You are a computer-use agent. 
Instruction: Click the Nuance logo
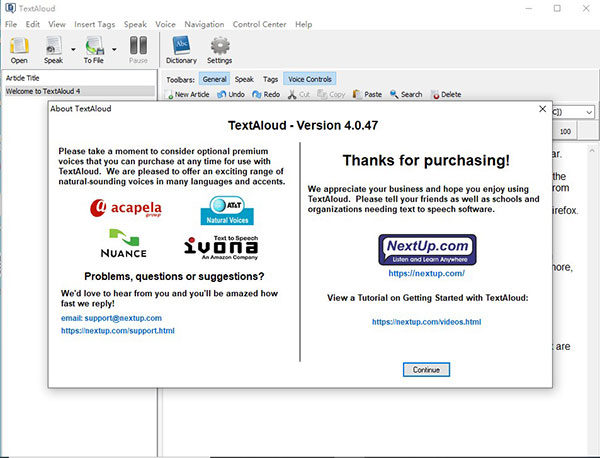(x=124, y=243)
